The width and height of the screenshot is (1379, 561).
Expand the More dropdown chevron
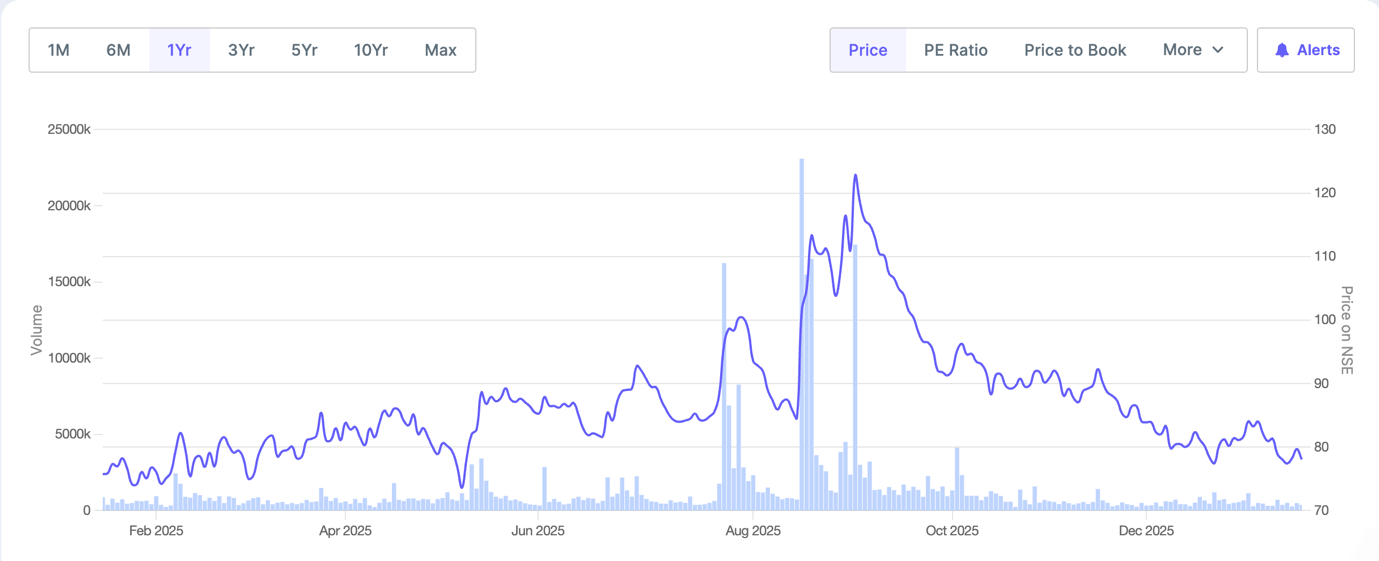tap(1218, 50)
